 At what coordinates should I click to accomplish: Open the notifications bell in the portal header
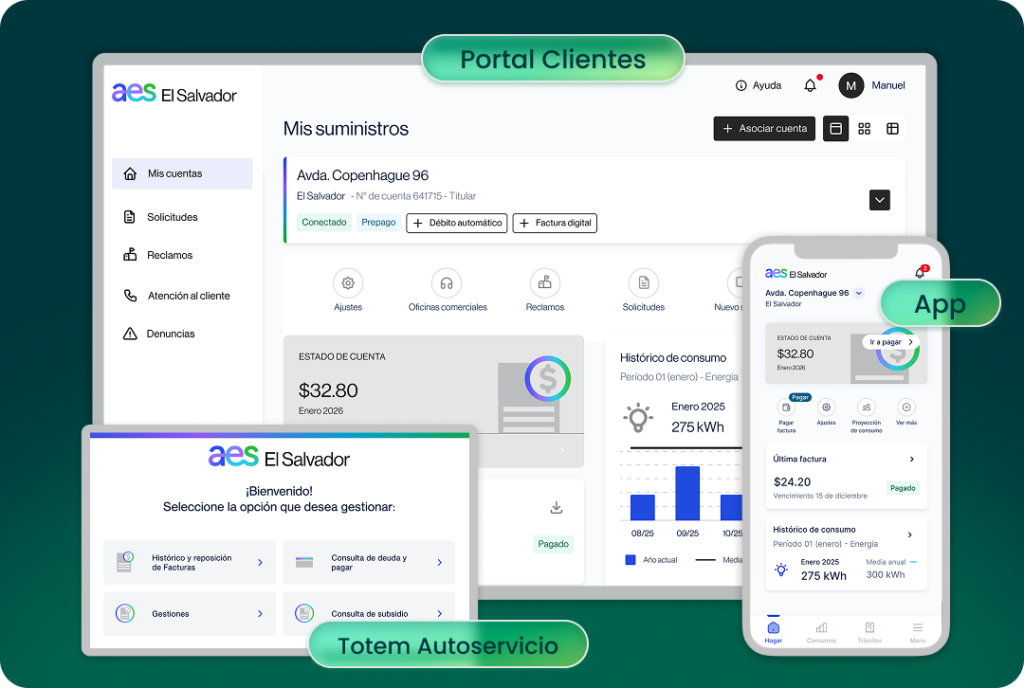pos(810,86)
